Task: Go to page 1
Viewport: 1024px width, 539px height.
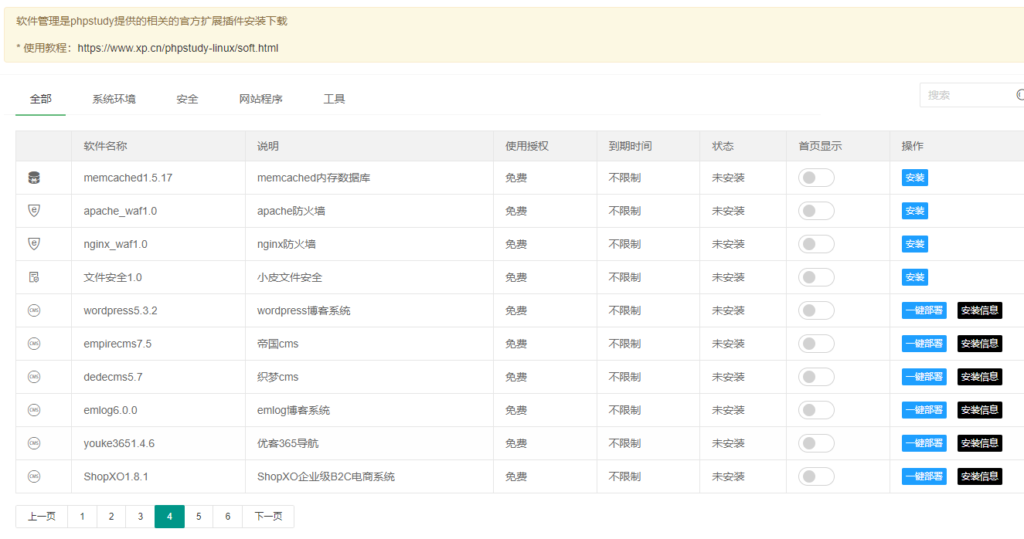Action: (82, 516)
